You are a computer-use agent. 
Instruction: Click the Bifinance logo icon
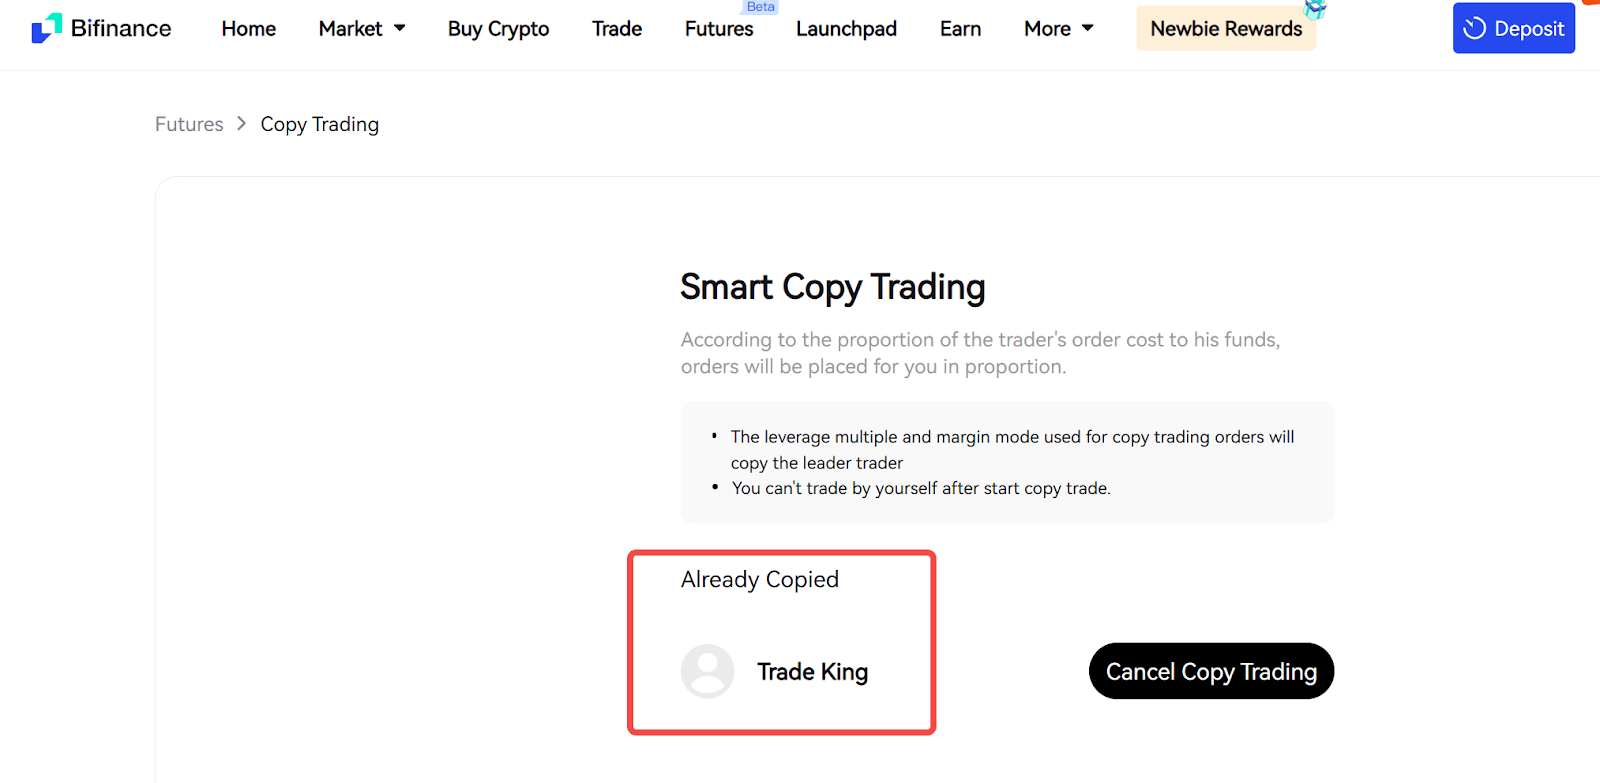[x=46, y=28]
